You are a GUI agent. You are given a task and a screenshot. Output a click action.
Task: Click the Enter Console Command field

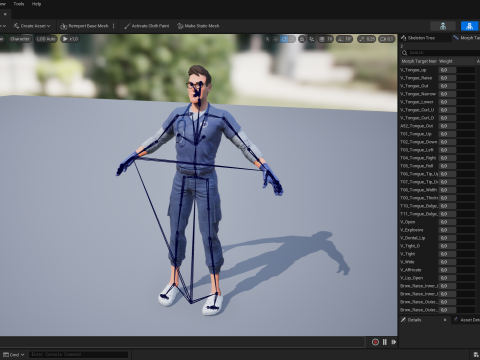pyautogui.click(x=79, y=355)
